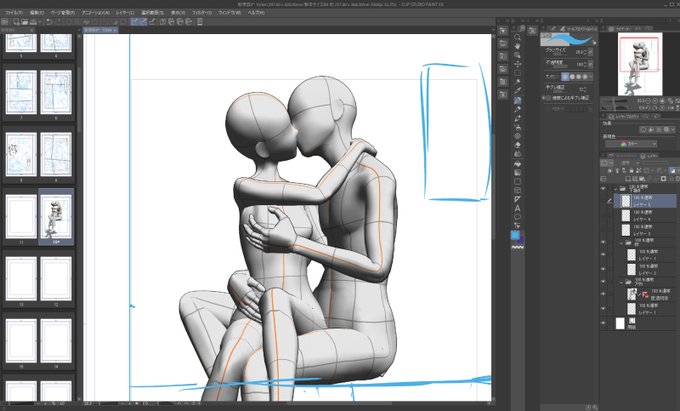
Task: Select the strongest anti-aliasing option
Action: tap(585, 77)
